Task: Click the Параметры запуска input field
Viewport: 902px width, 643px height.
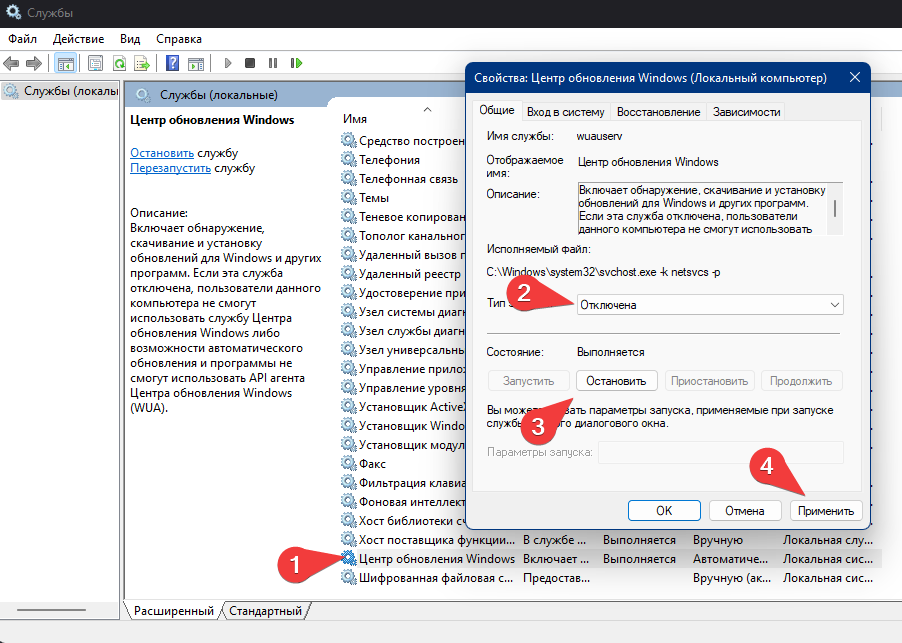Action: tap(721, 452)
